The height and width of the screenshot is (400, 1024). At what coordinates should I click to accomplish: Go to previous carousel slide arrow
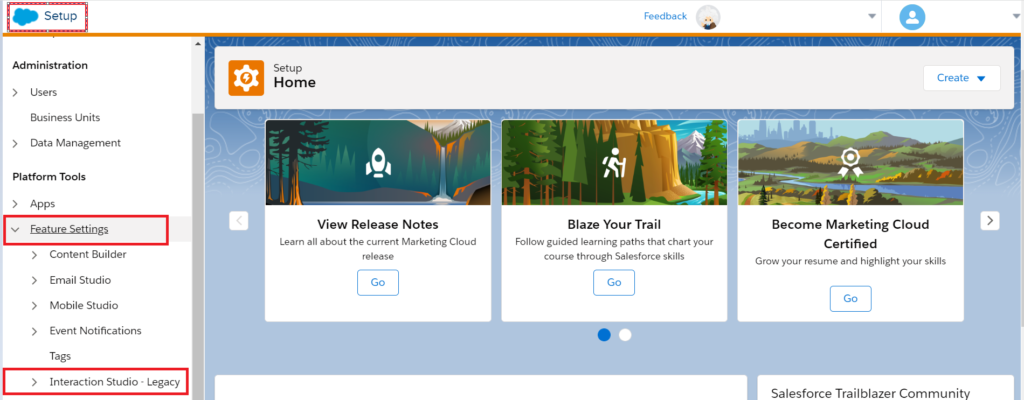tap(238, 221)
